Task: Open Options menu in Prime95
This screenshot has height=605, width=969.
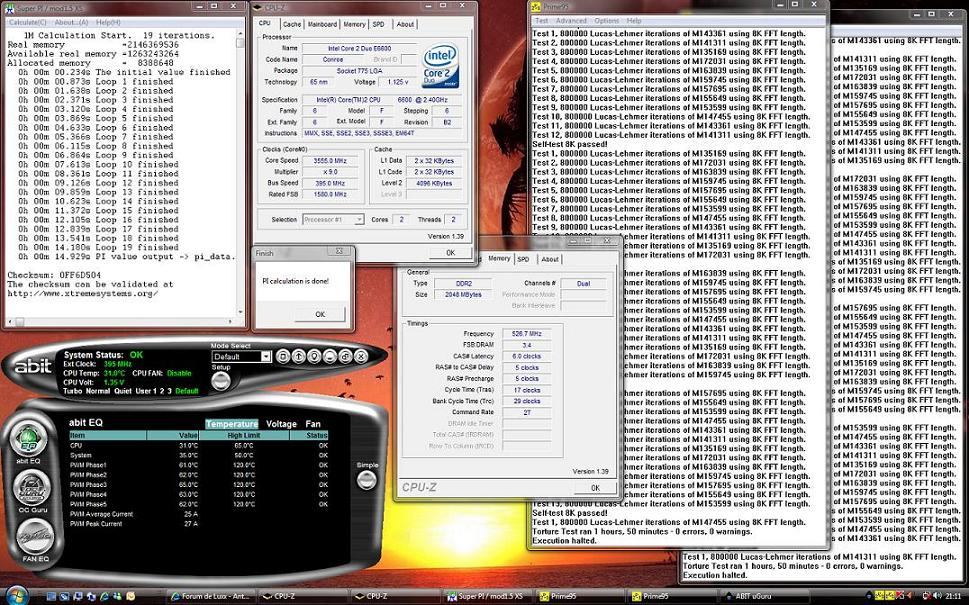Action: 606,21
